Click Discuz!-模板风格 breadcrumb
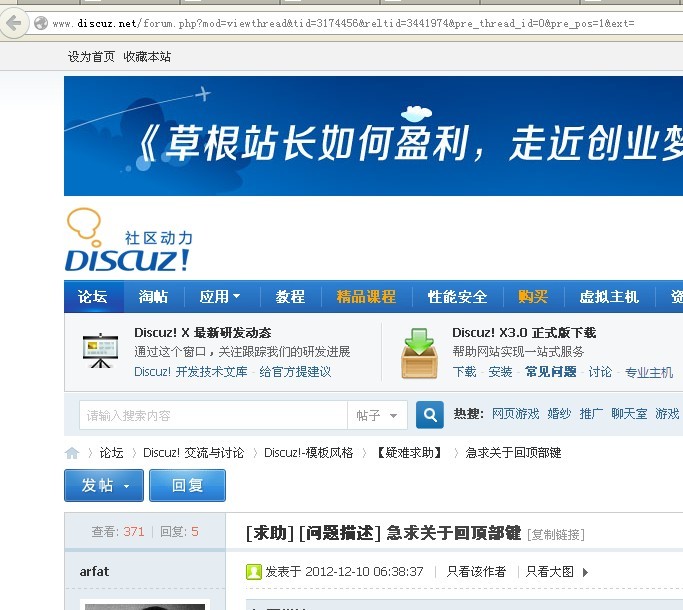This screenshot has height=610, width=683. tap(309, 453)
